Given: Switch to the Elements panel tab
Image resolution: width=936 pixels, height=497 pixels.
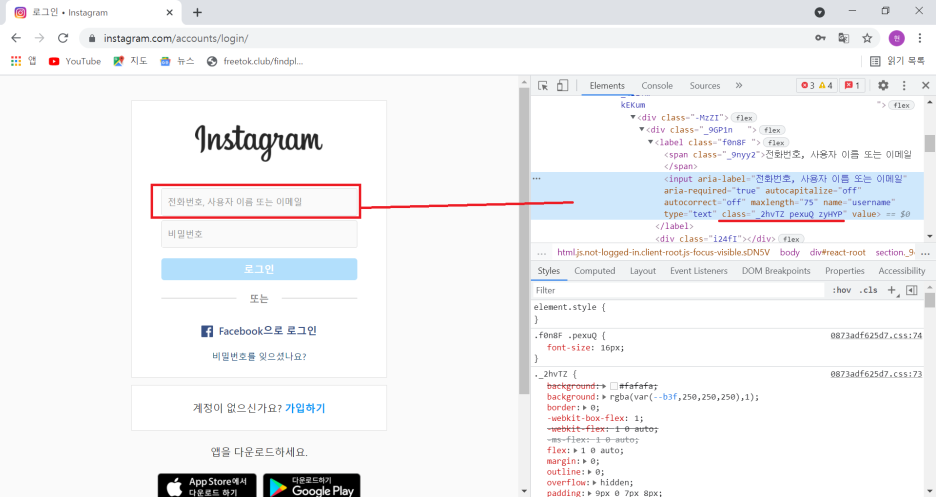Looking at the screenshot, I should coord(607,85).
